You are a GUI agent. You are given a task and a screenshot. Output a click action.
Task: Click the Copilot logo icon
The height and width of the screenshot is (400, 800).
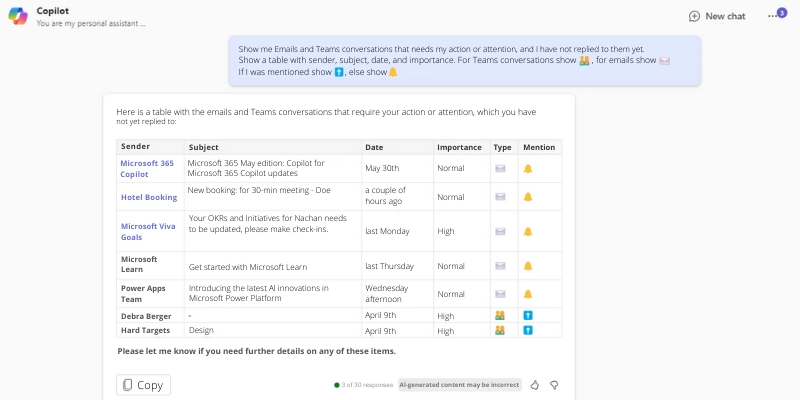click(x=18, y=16)
